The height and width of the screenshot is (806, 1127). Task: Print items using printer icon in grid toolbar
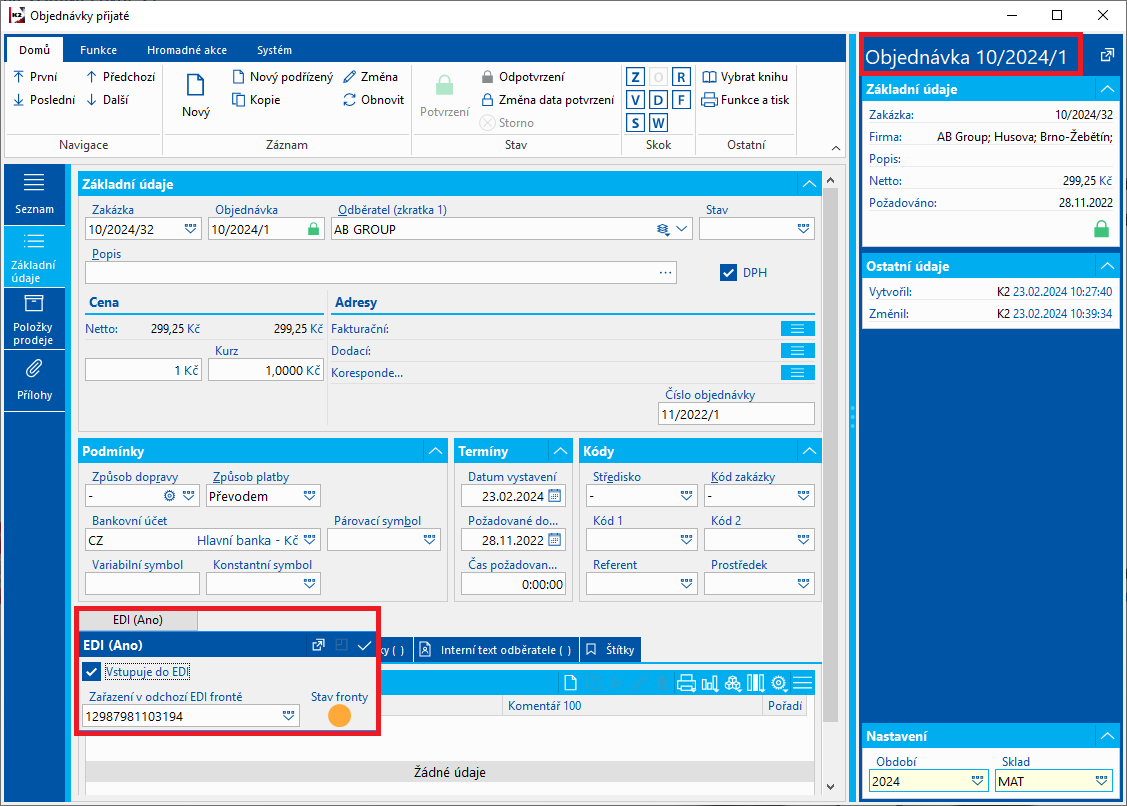(x=686, y=683)
